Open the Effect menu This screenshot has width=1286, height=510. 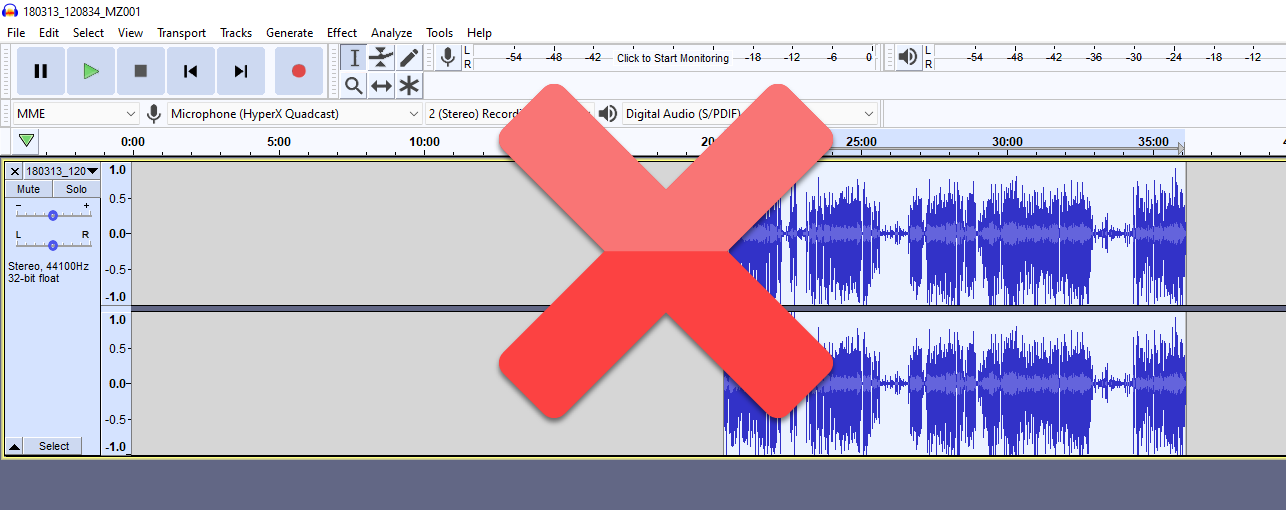(342, 33)
